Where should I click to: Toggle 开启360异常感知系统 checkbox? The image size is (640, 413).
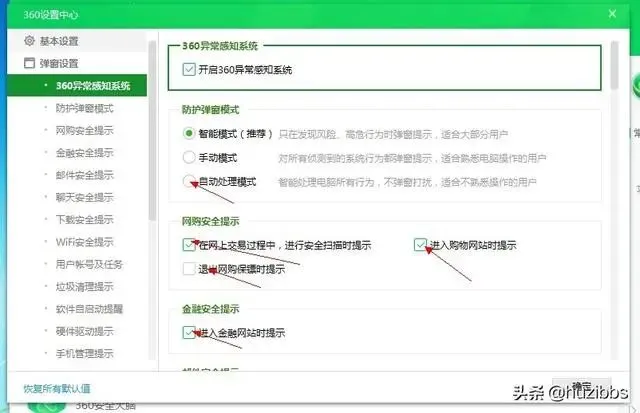click(x=189, y=69)
